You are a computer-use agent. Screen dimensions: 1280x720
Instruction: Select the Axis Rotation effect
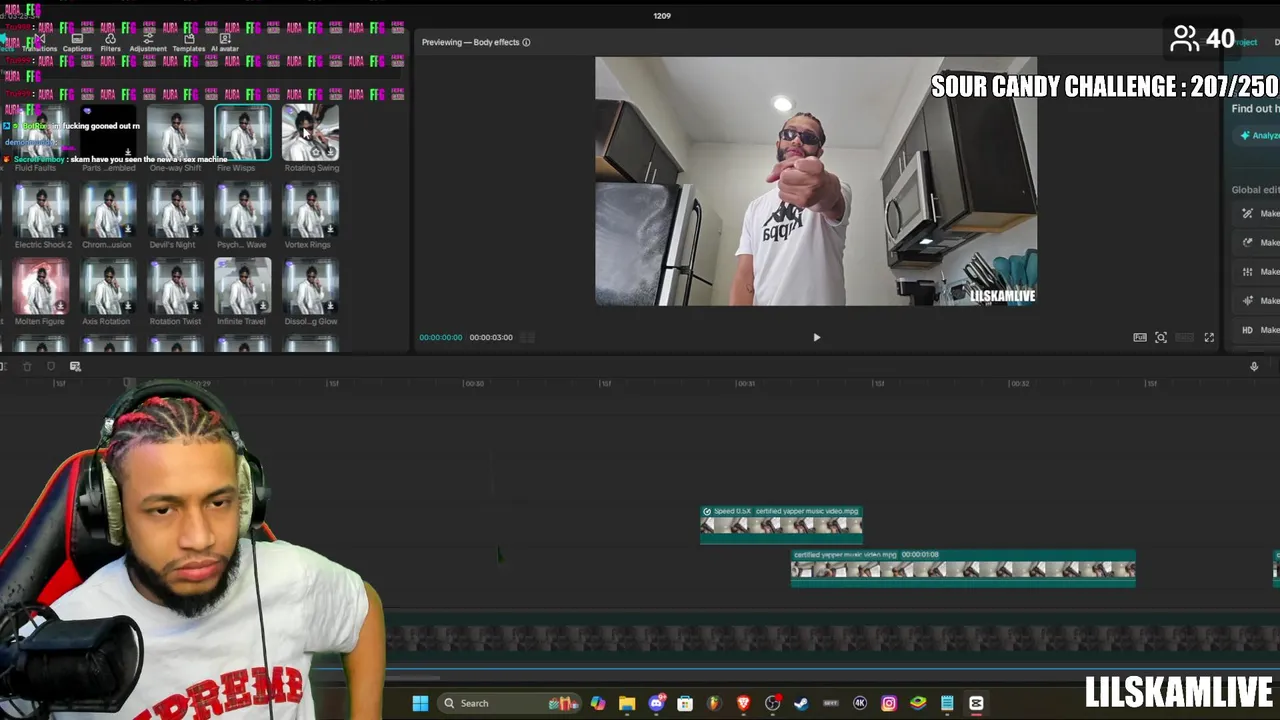pyautogui.click(x=108, y=286)
